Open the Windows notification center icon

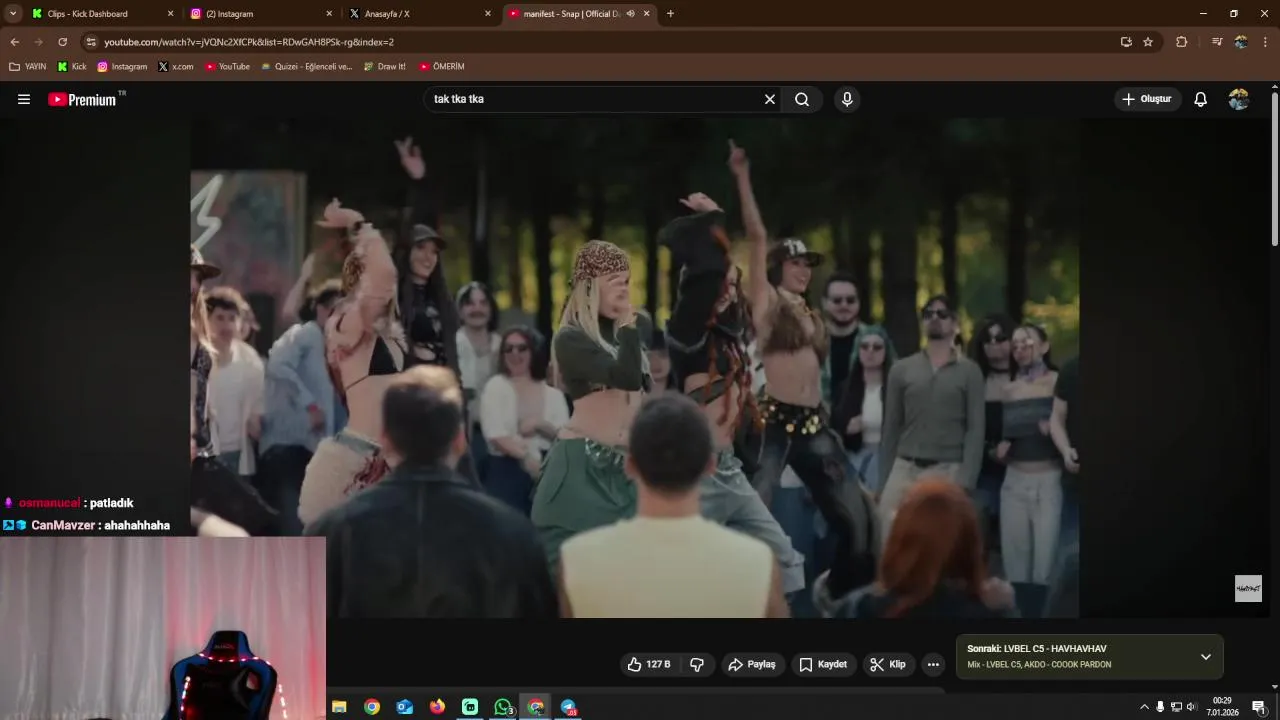[1259, 707]
